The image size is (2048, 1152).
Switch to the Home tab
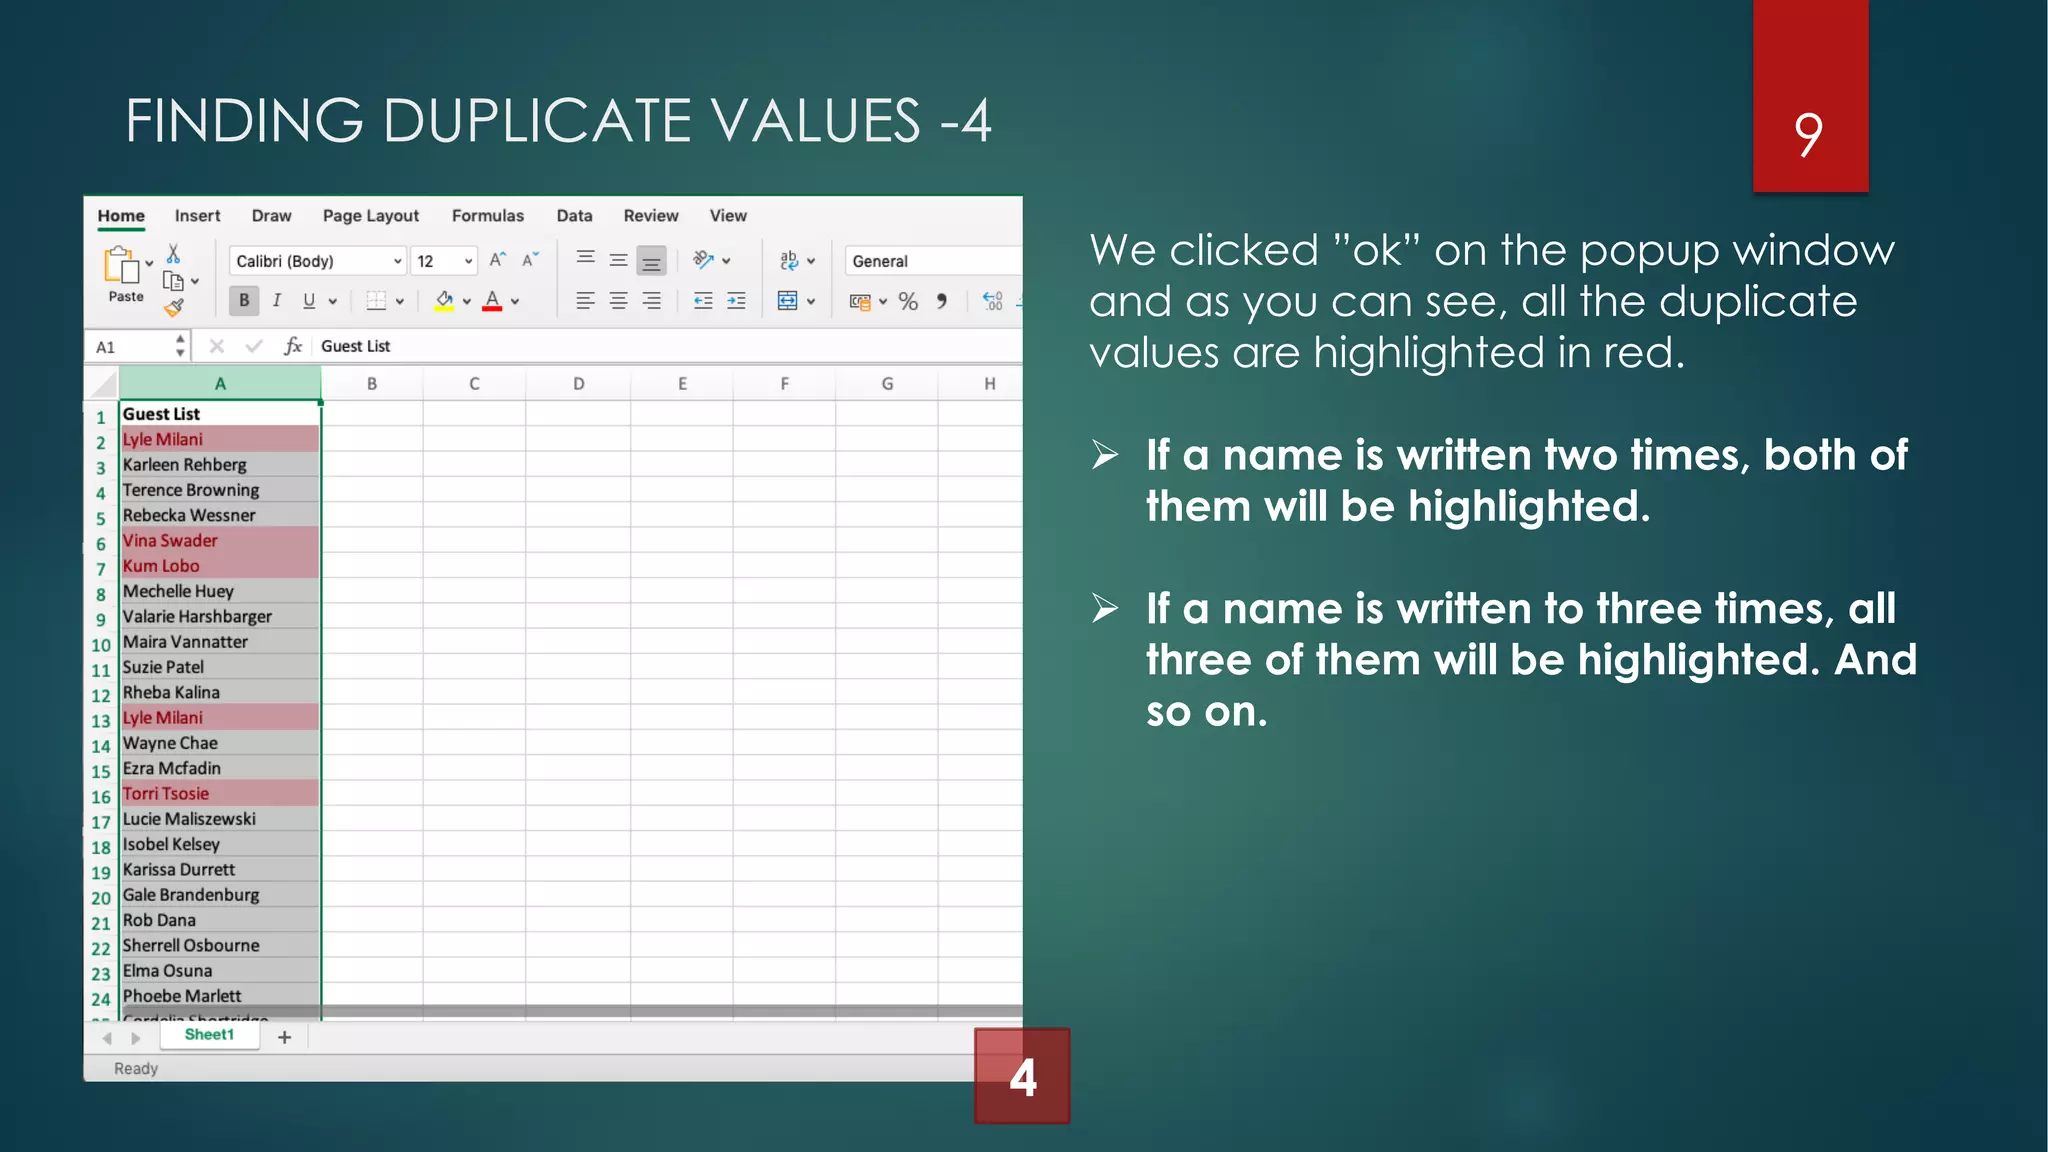121,216
